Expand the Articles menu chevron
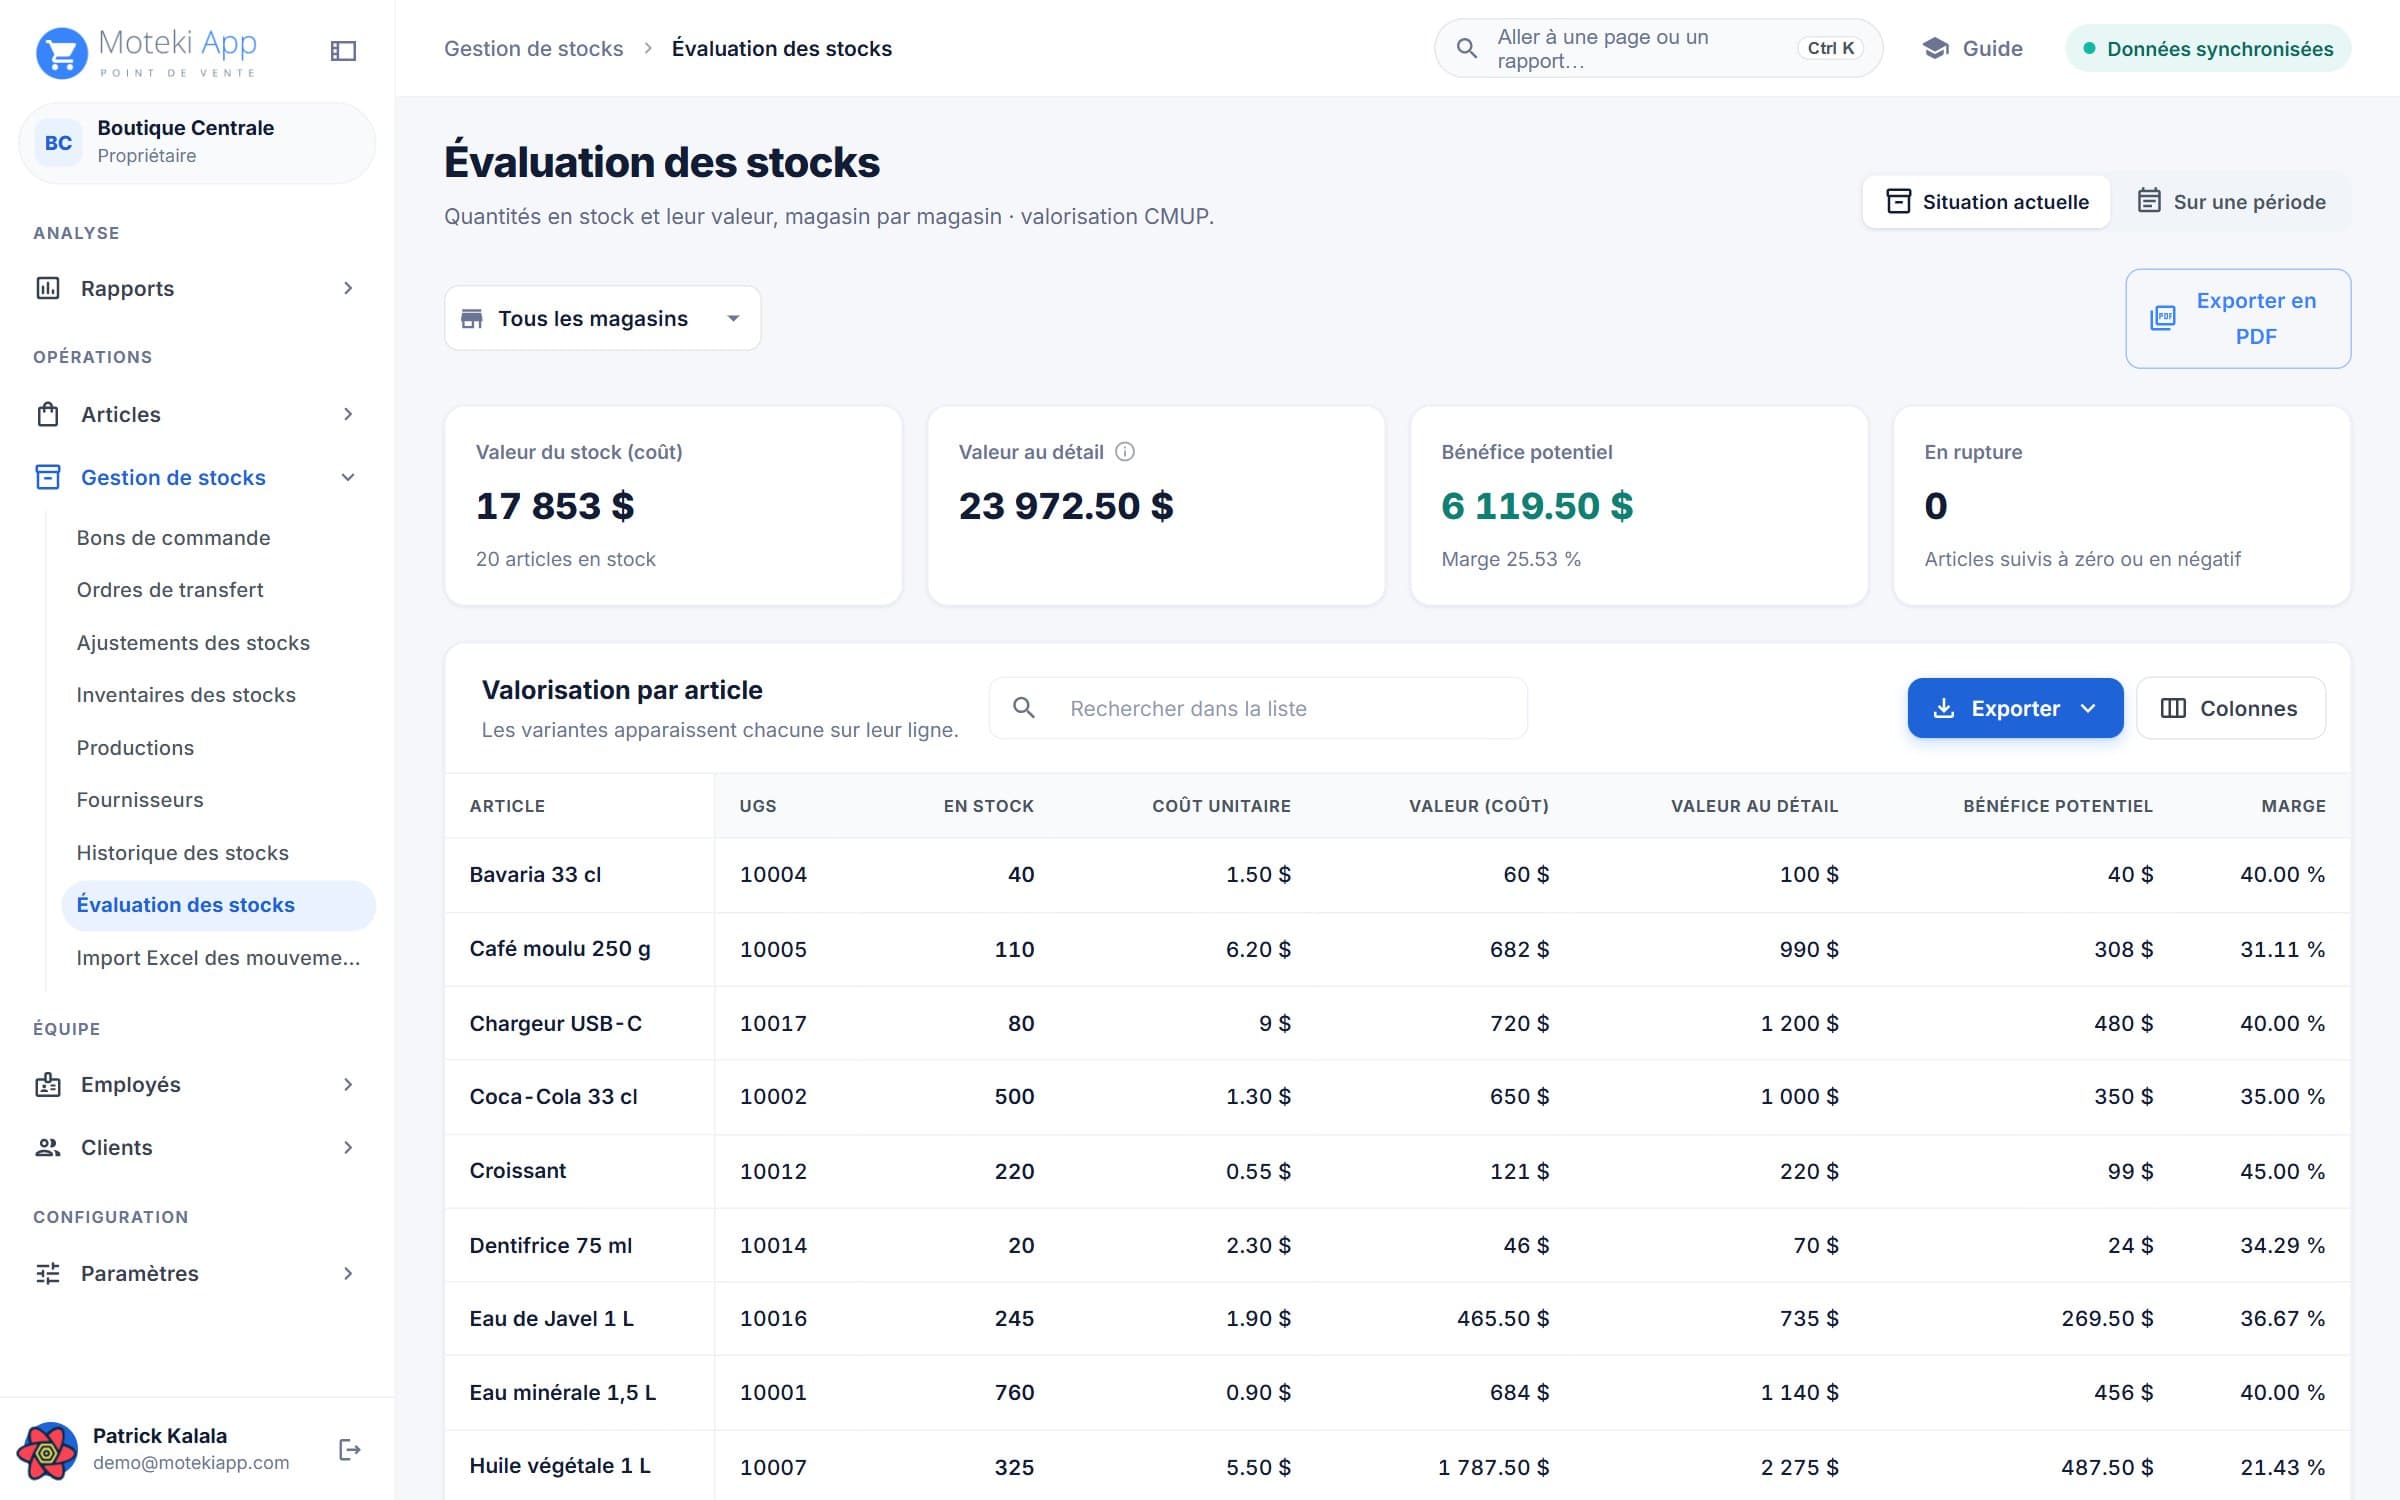2400x1500 pixels. tap(348, 414)
